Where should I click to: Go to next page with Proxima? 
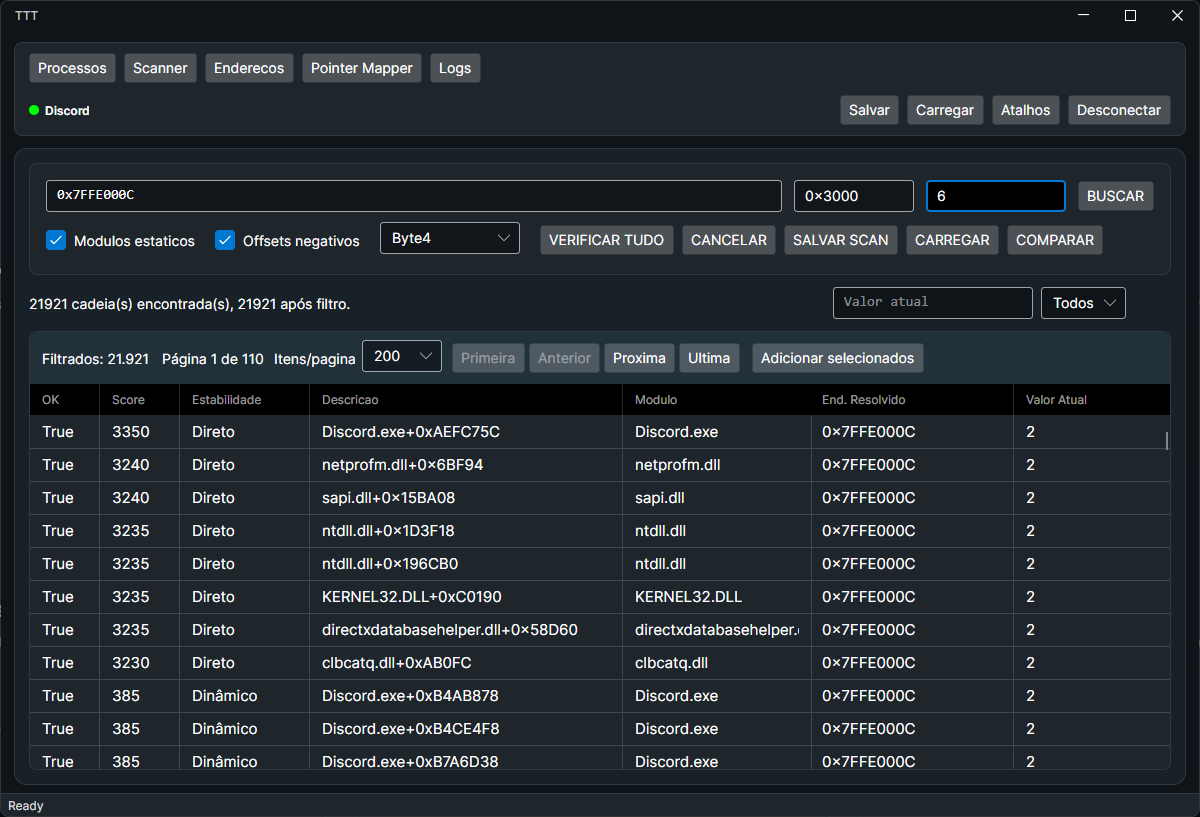[x=639, y=358]
